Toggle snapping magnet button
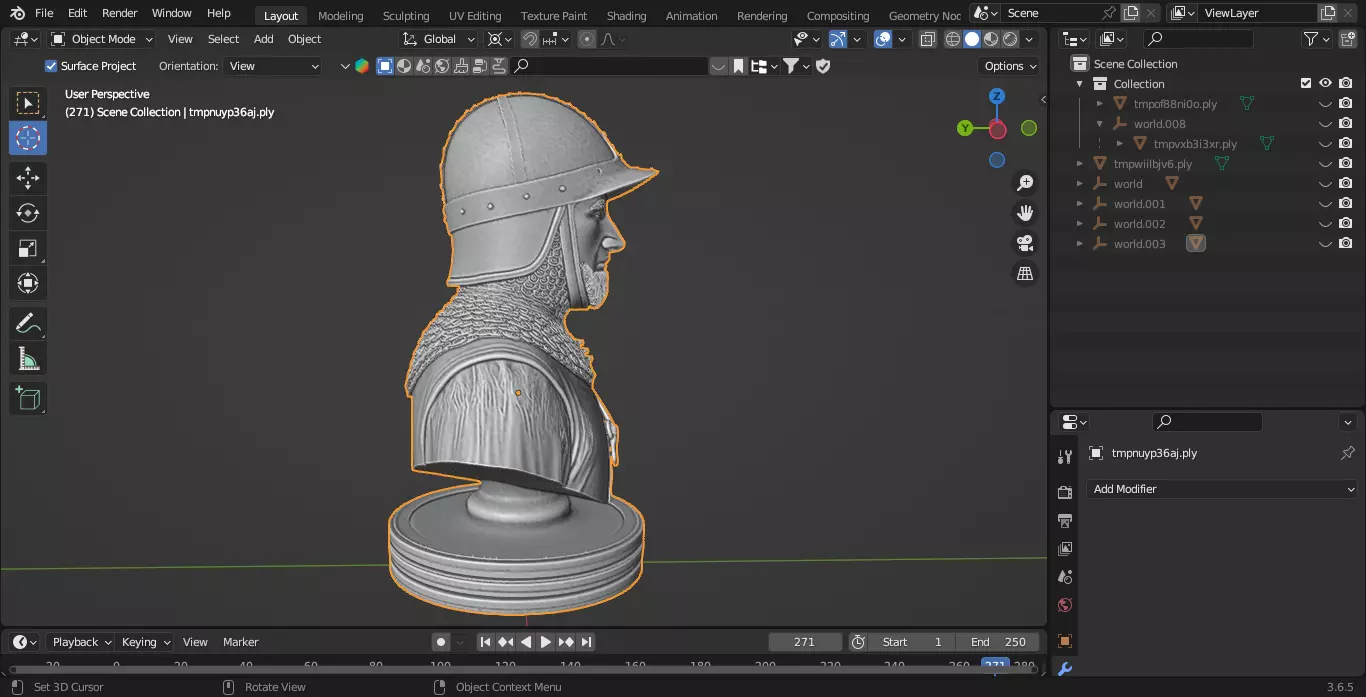The image size is (1366, 697). pyautogui.click(x=530, y=39)
